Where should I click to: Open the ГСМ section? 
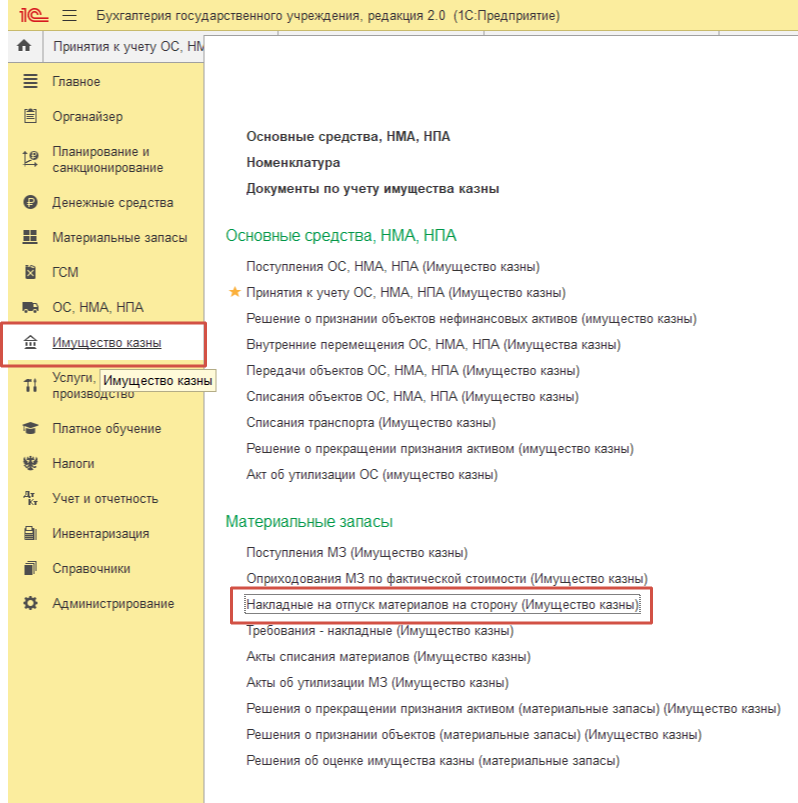coord(65,272)
